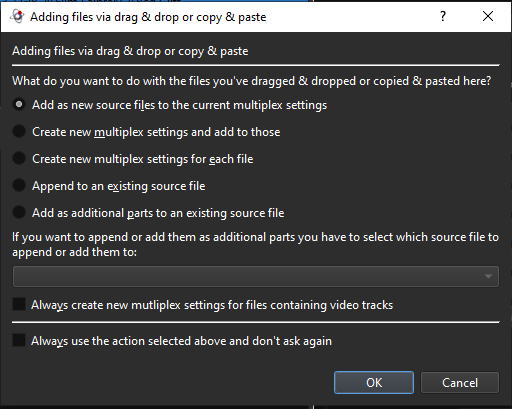Click the MKVToolNix icon in the title bar

coord(17,16)
